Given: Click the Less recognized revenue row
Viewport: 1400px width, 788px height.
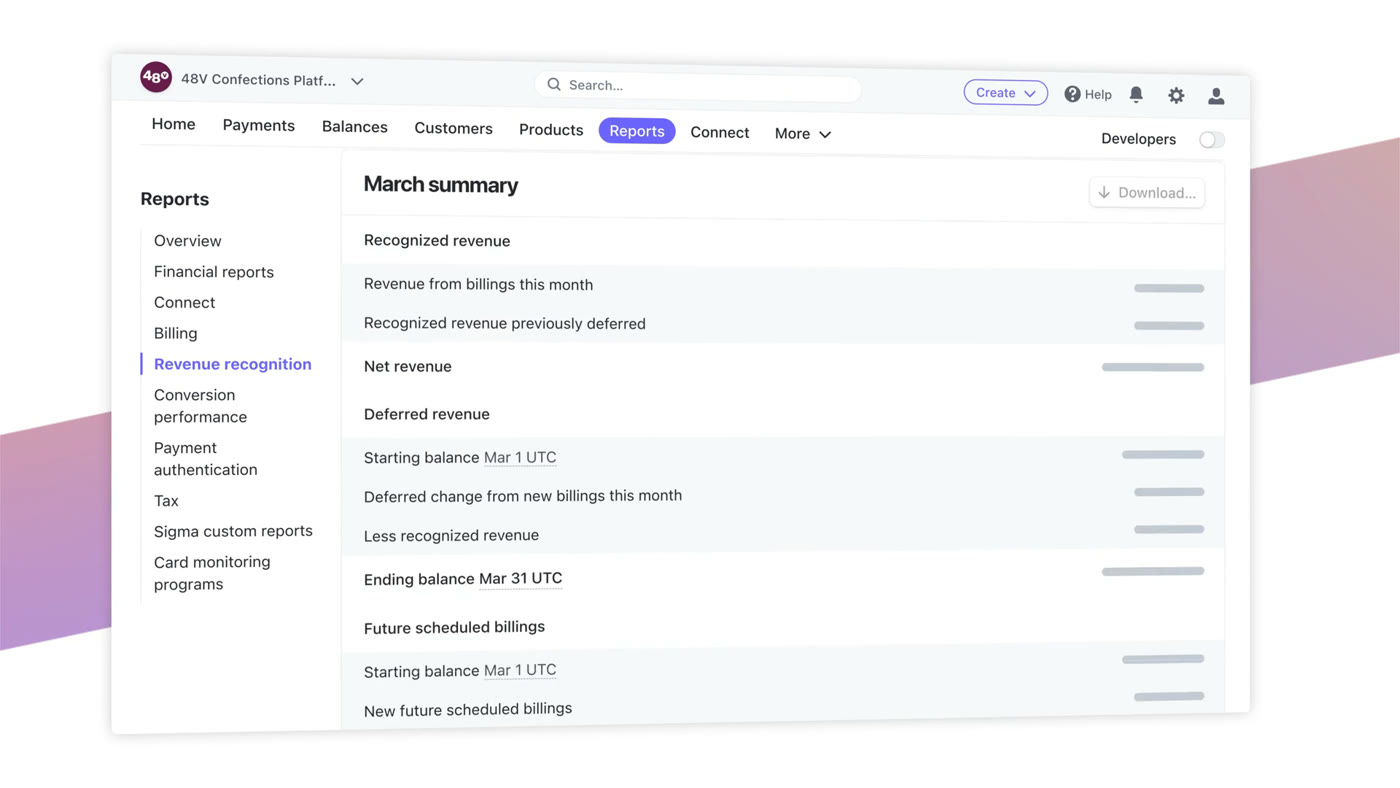Looking at the screenshot, I should tap(783, 535).
